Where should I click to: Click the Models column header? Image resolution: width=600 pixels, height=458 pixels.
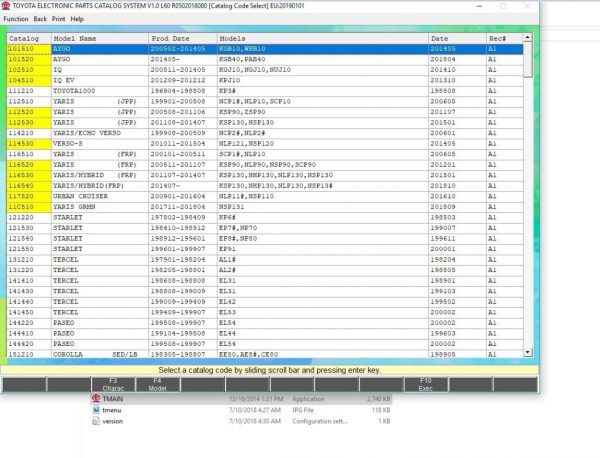323,38
